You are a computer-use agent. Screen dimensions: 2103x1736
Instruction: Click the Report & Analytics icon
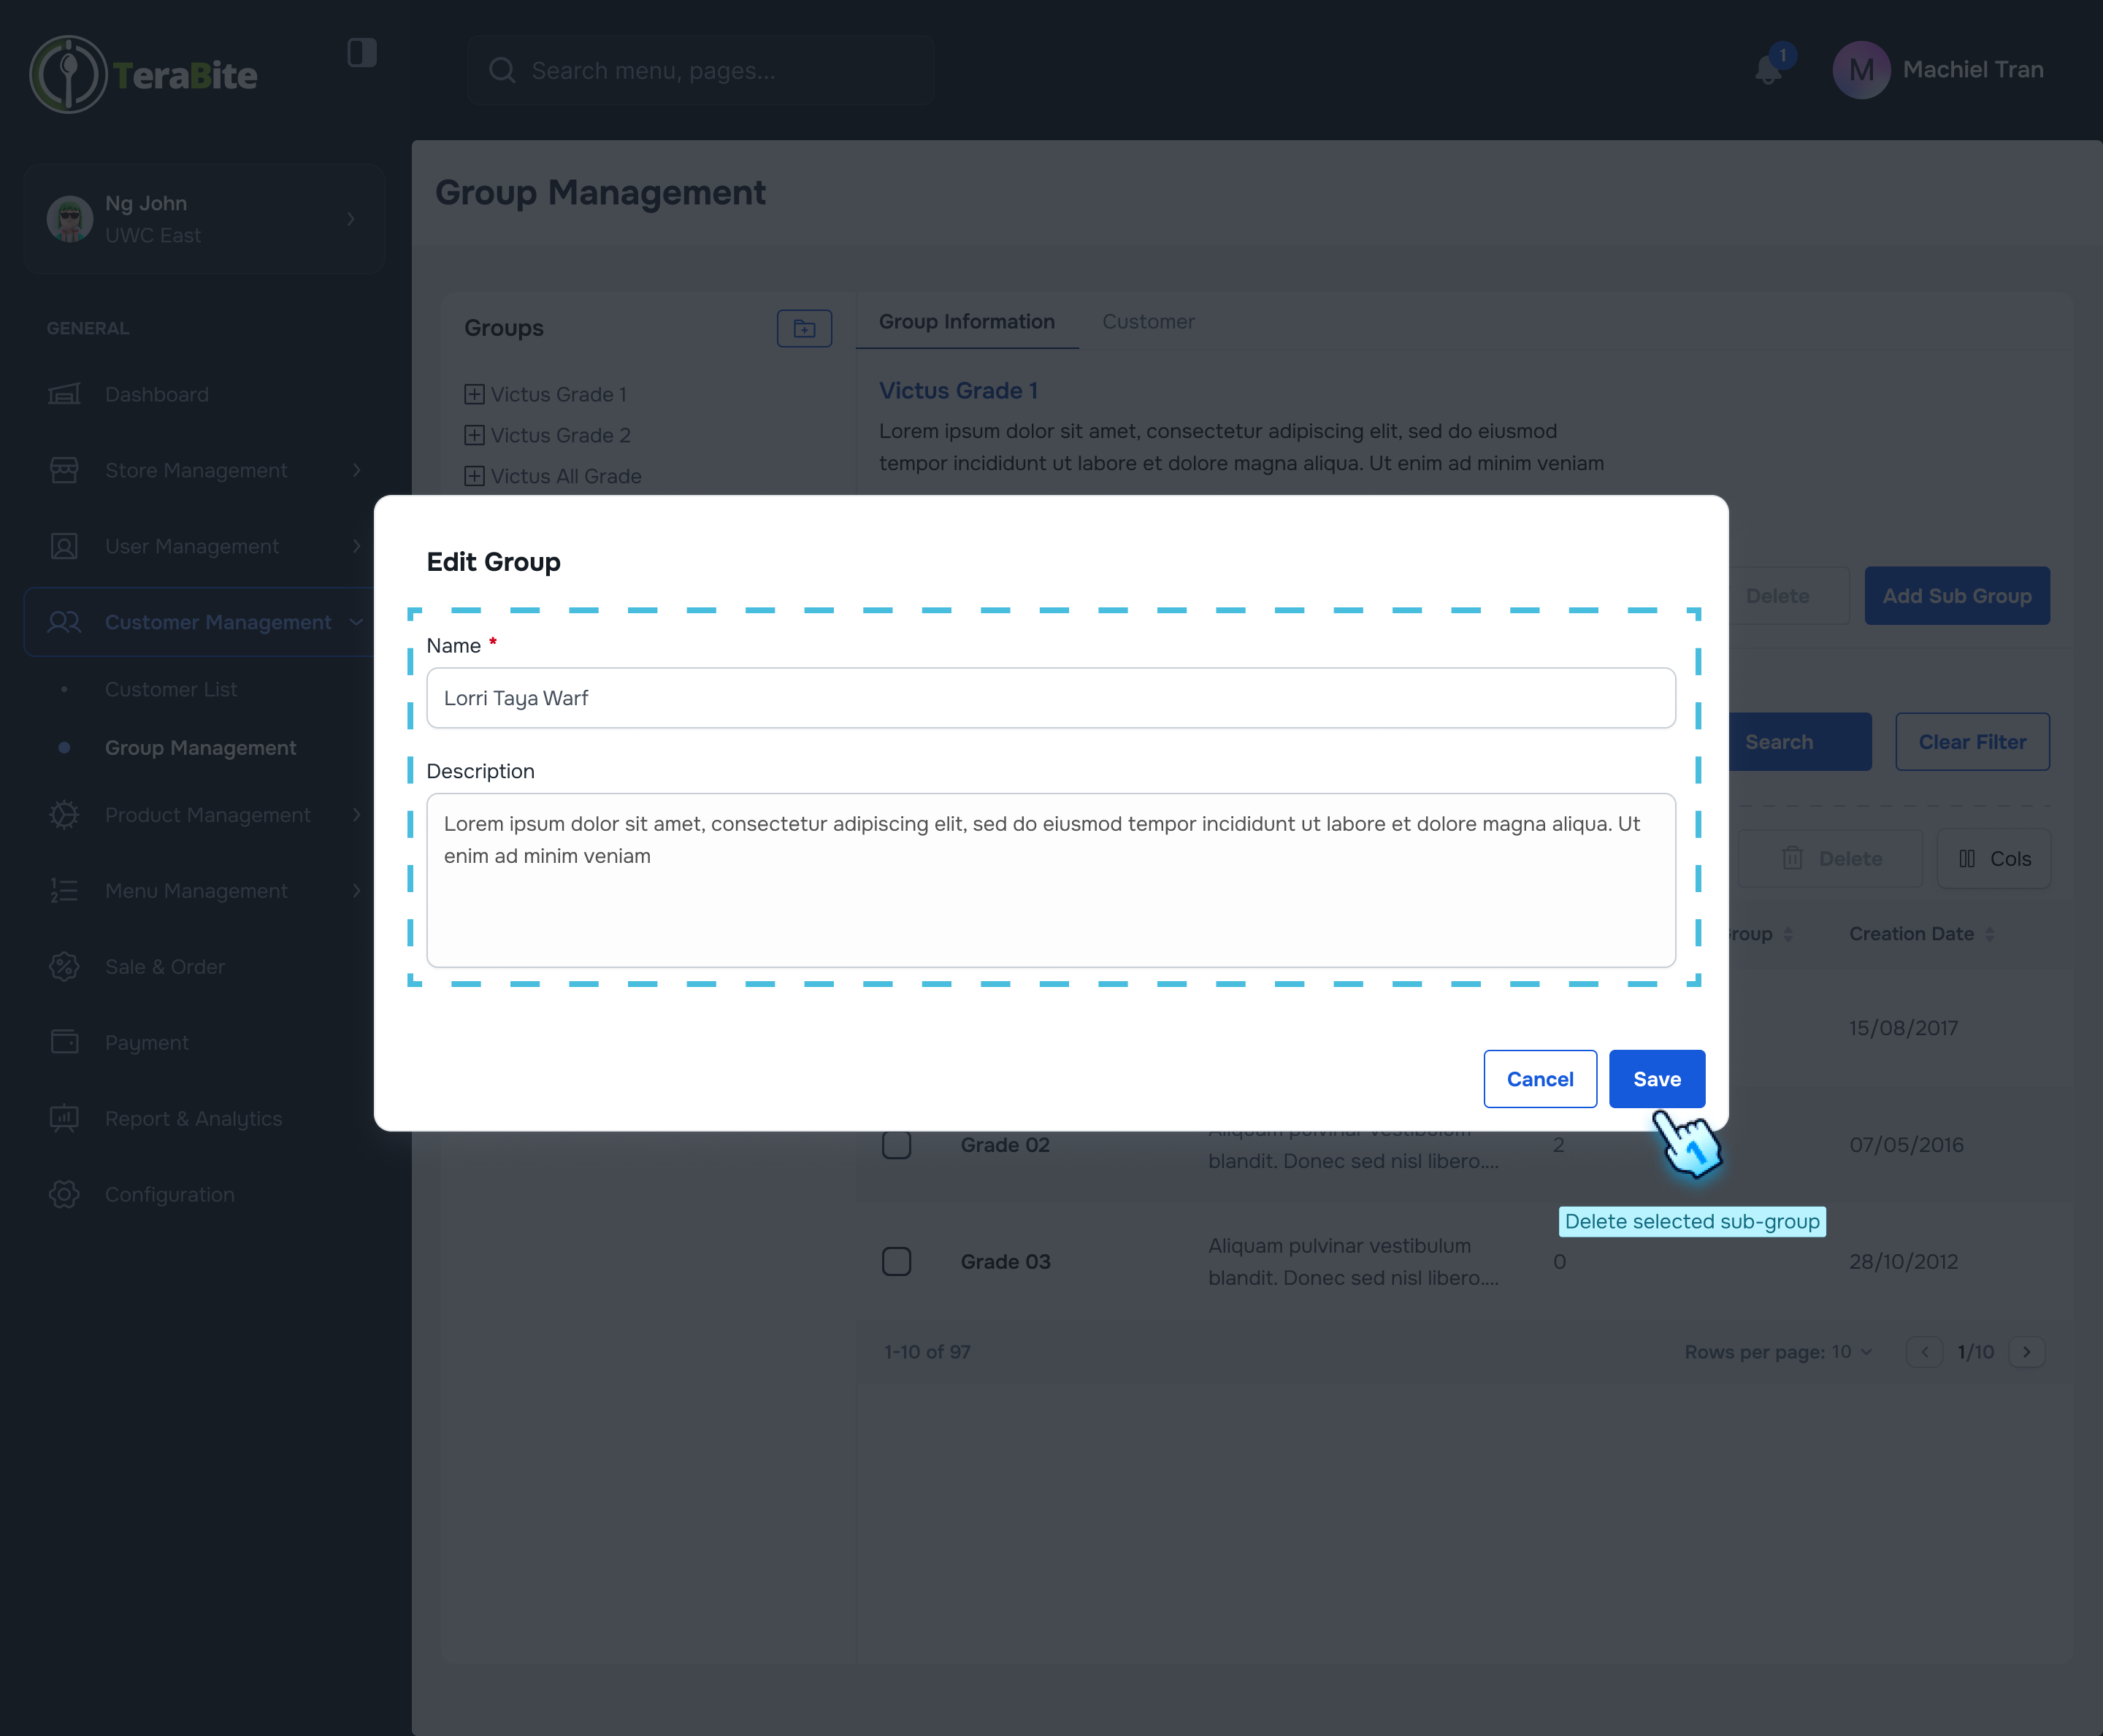[64, 1118]
